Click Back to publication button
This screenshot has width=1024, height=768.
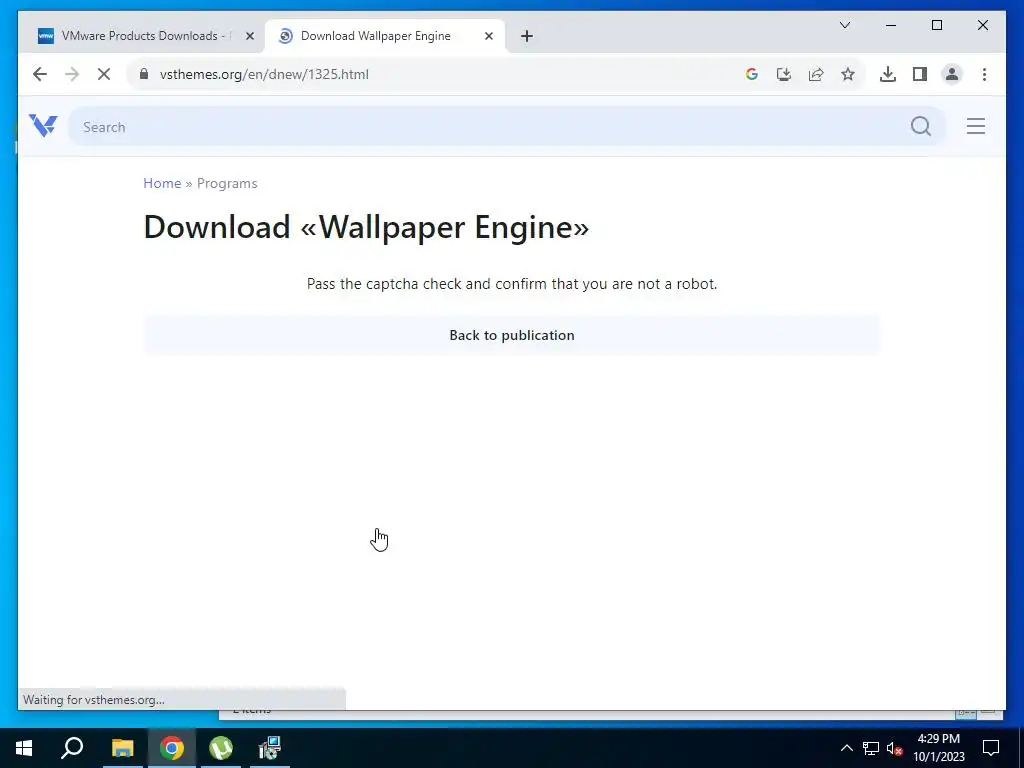point(512,335)
